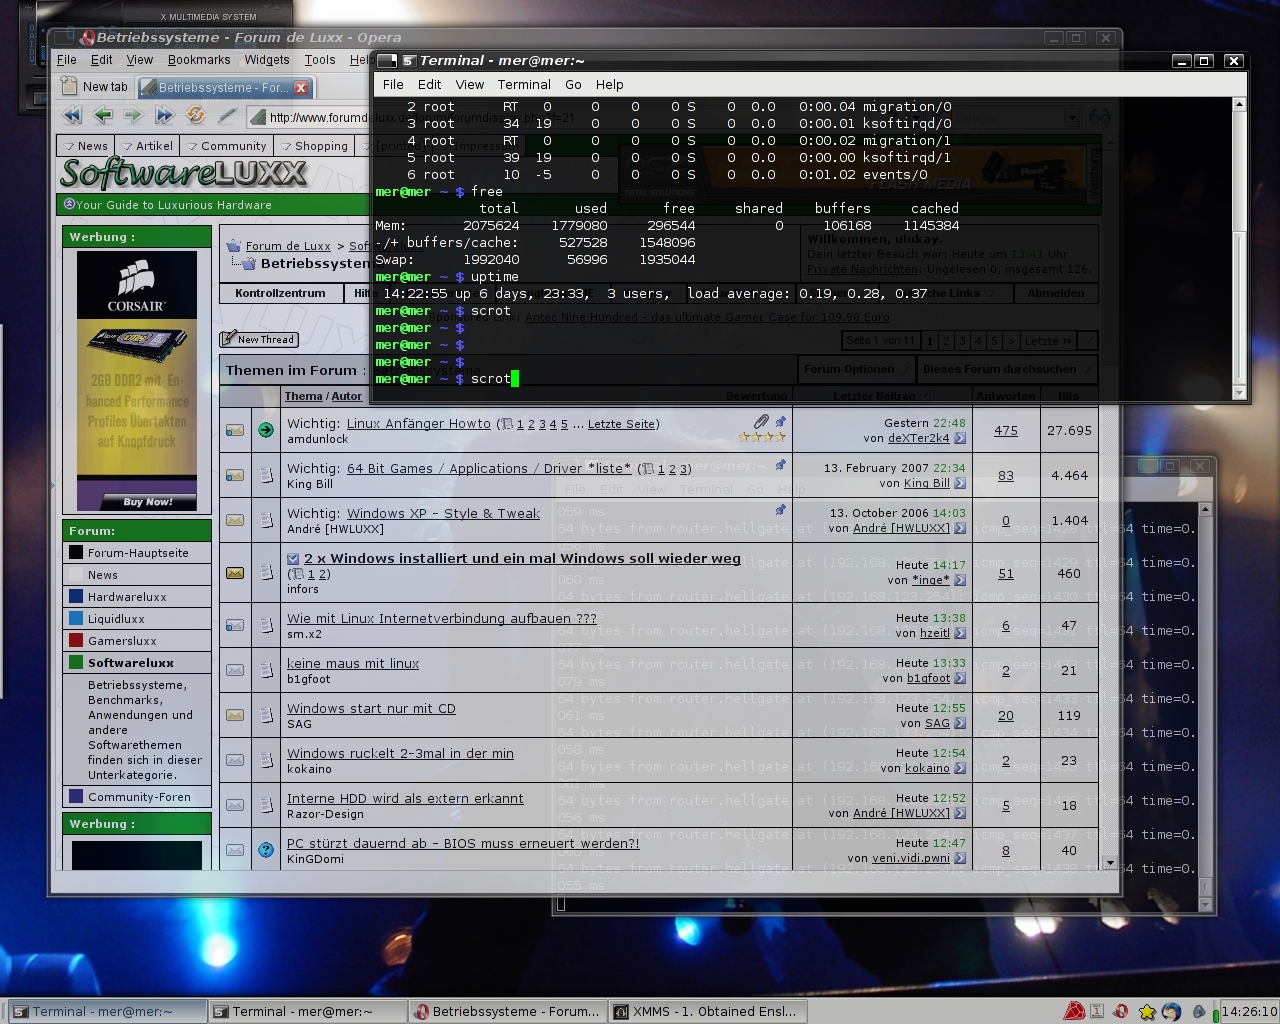This screenshot has height=1024, width=1280.
Task: Click the New Thread button icon
Action: click(x=258, y=339)
